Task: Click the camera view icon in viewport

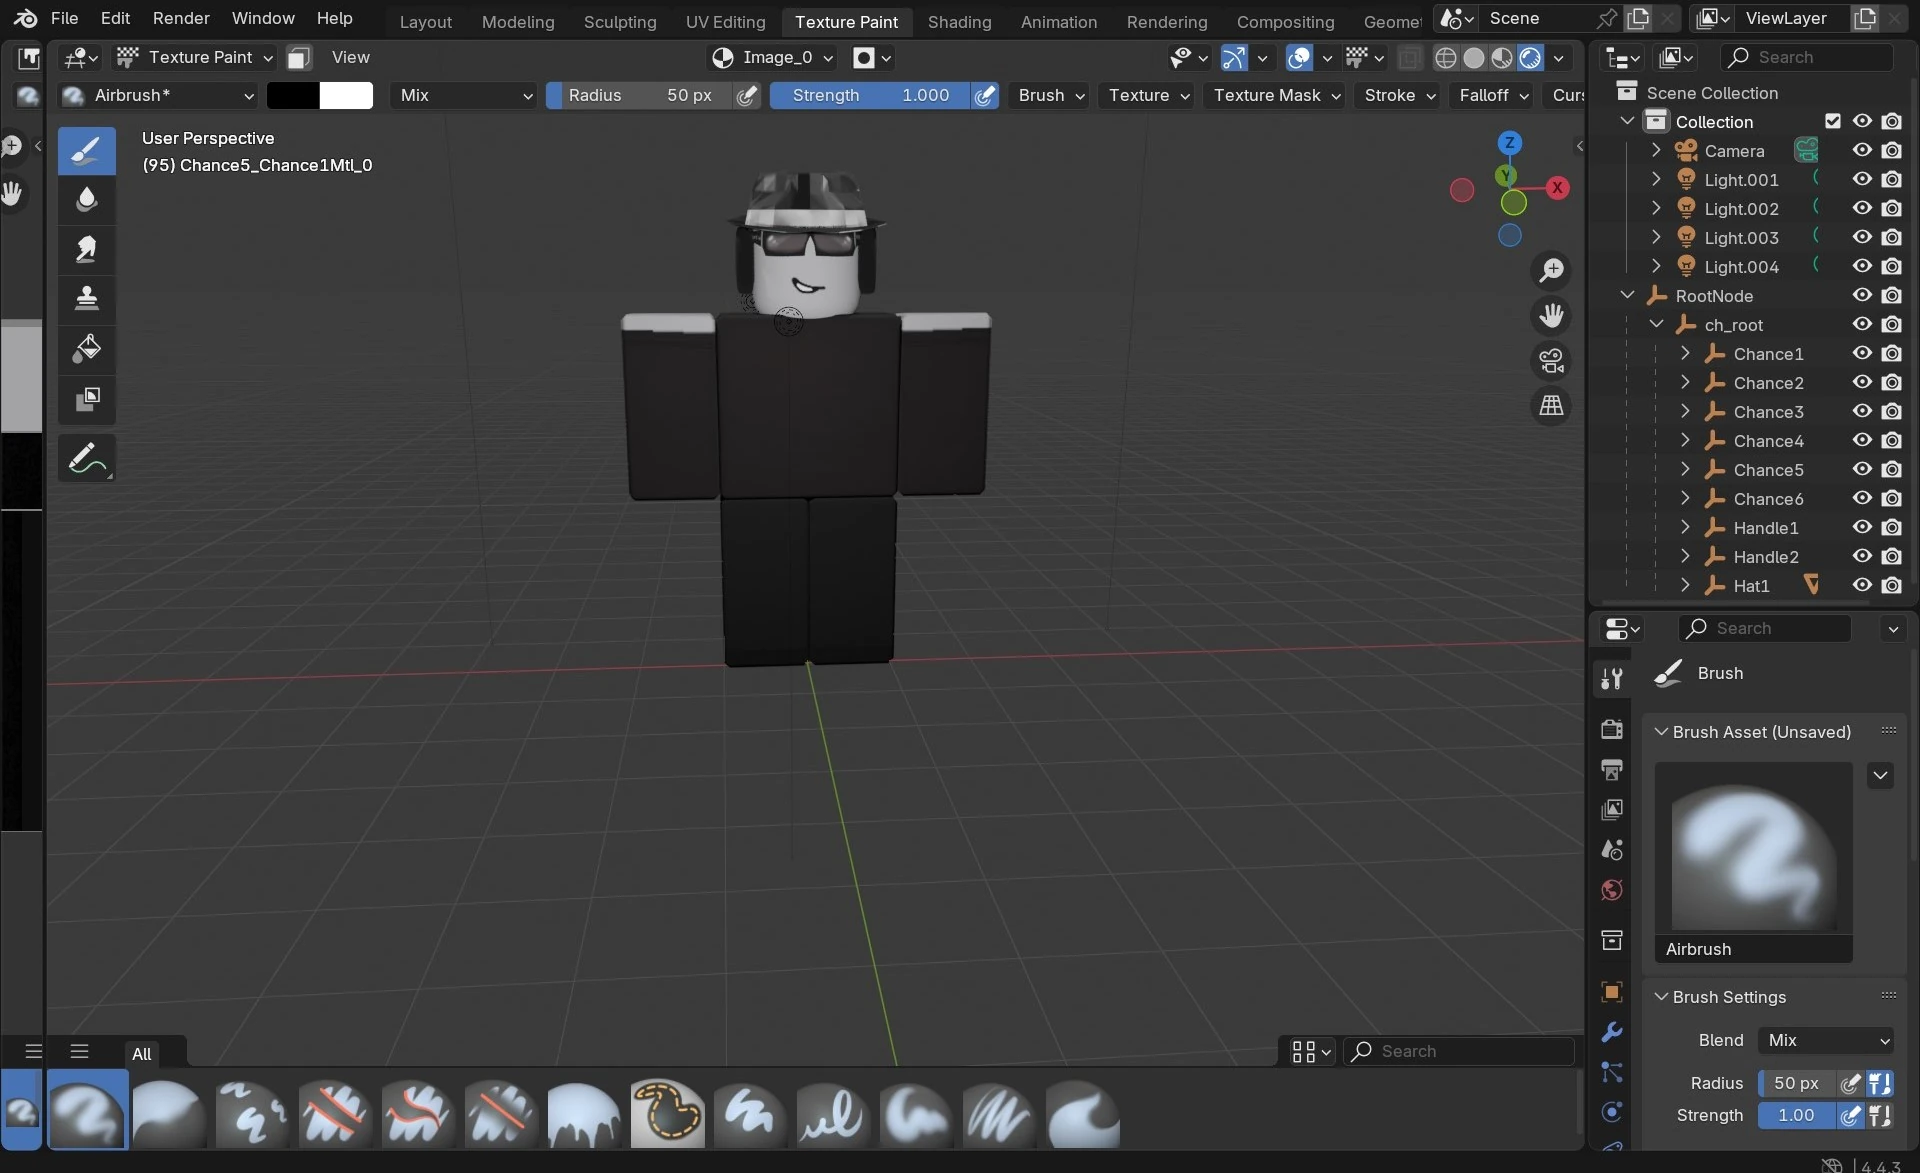Action: click(1551, 361)
